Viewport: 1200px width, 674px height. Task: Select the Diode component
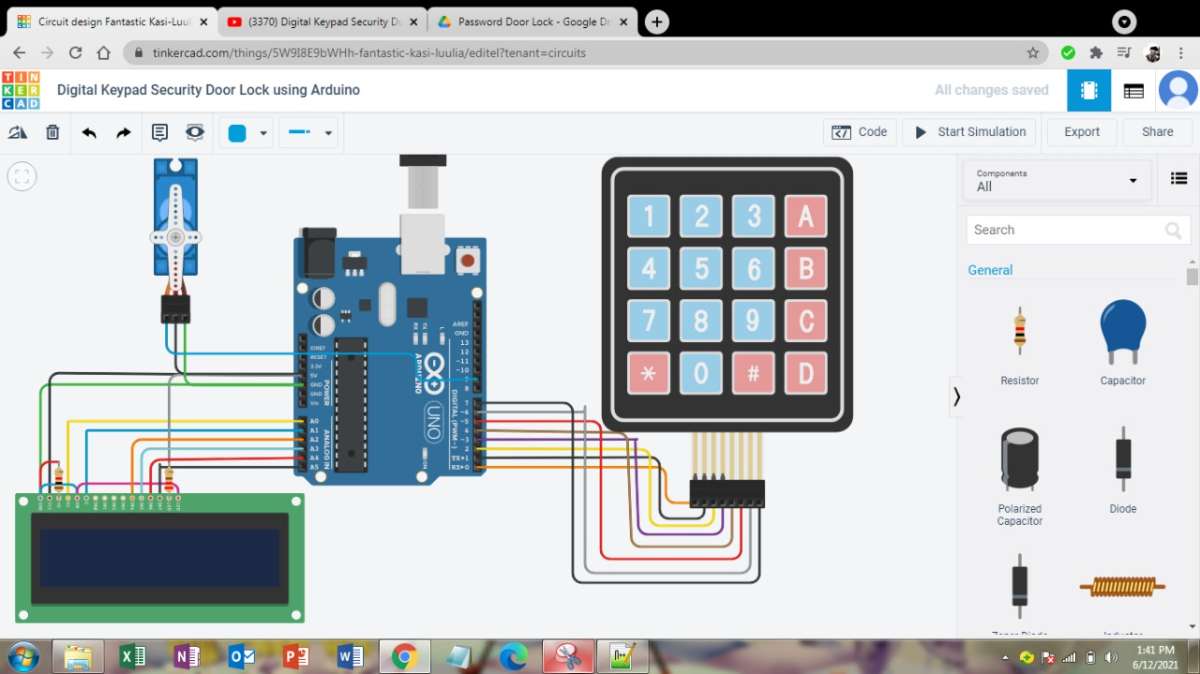(x=1122, y=470)
